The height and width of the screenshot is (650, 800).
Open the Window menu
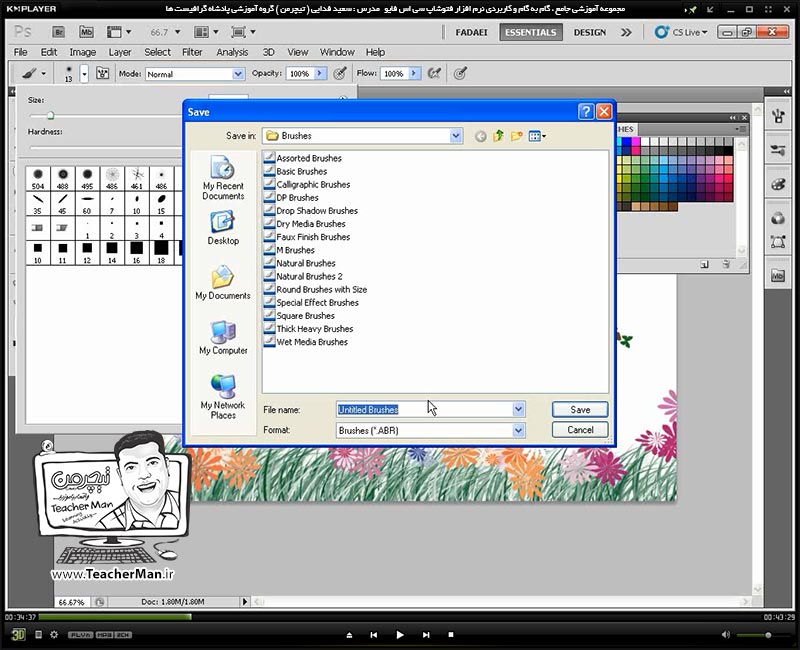click(337, 52)
